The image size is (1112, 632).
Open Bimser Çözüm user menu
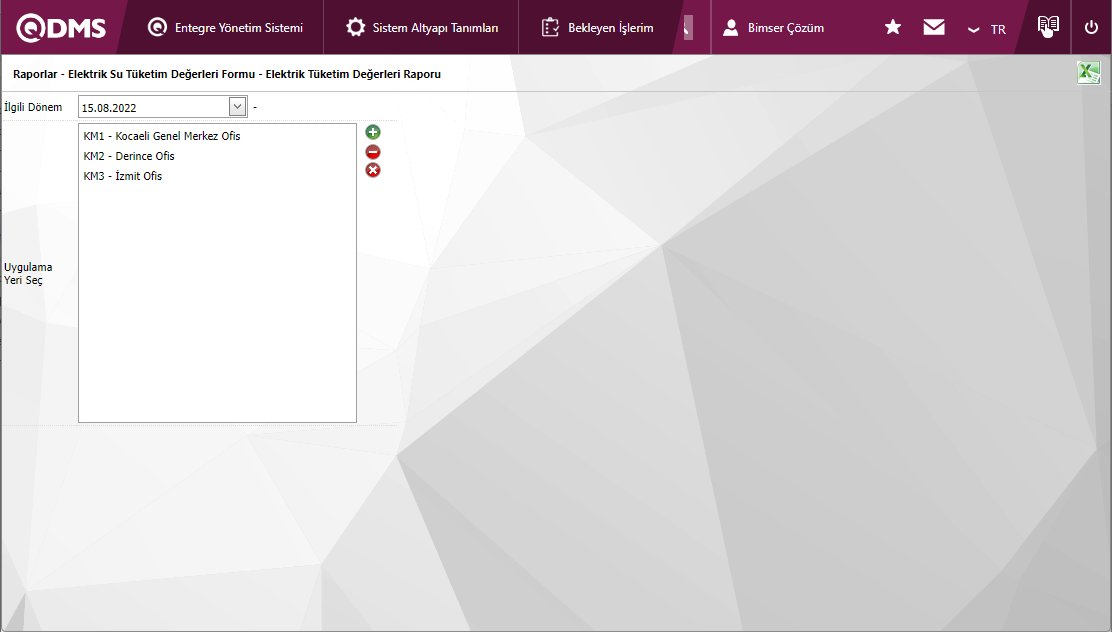(773, 28)
